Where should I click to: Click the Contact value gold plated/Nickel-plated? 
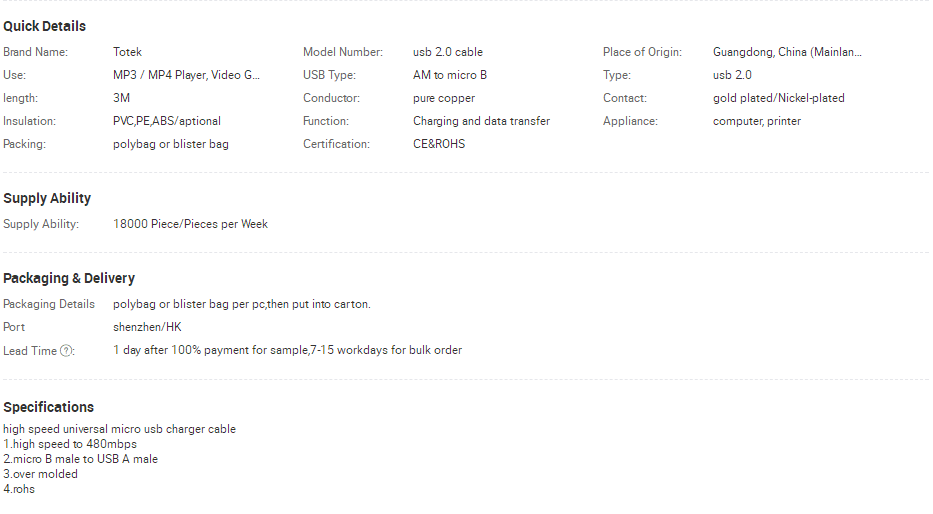pos(779,98)
